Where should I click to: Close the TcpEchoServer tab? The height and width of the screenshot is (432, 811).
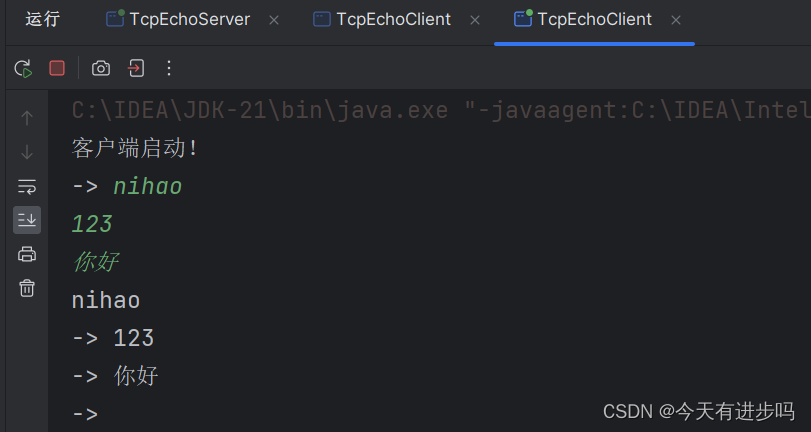pyautogui.click(x=274, y=20)
